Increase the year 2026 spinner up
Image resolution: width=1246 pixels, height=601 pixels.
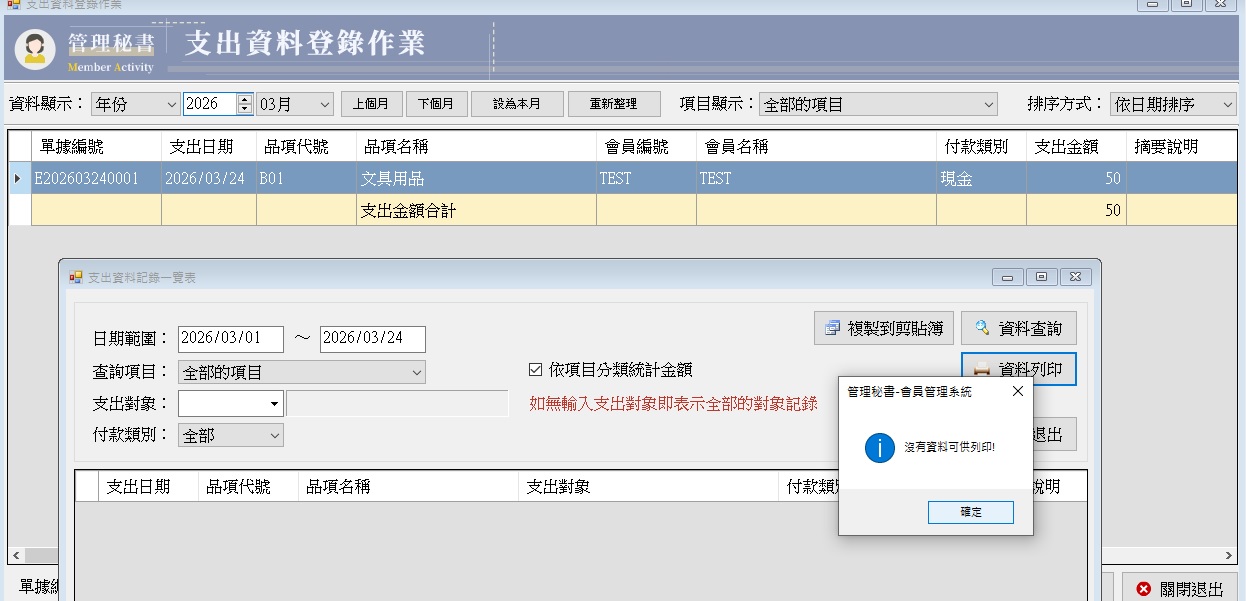244,99
